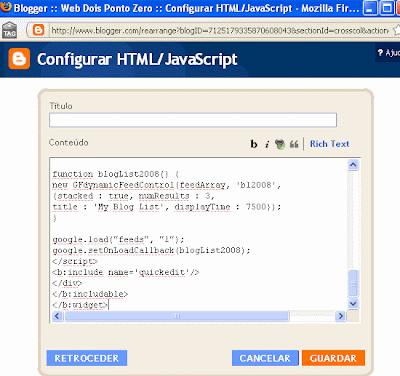This screenshot has height=376, width=400.
Task: Click the '</script>' line
Action: point(75,261)
